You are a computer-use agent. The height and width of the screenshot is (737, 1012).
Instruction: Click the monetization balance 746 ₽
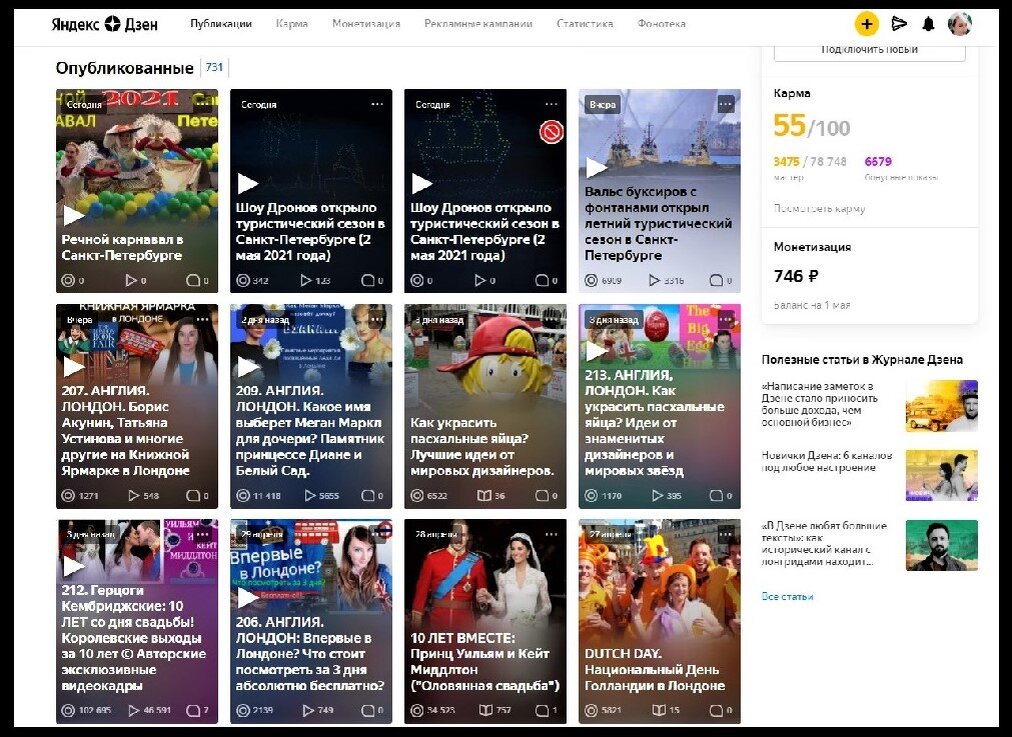(796, 276)
